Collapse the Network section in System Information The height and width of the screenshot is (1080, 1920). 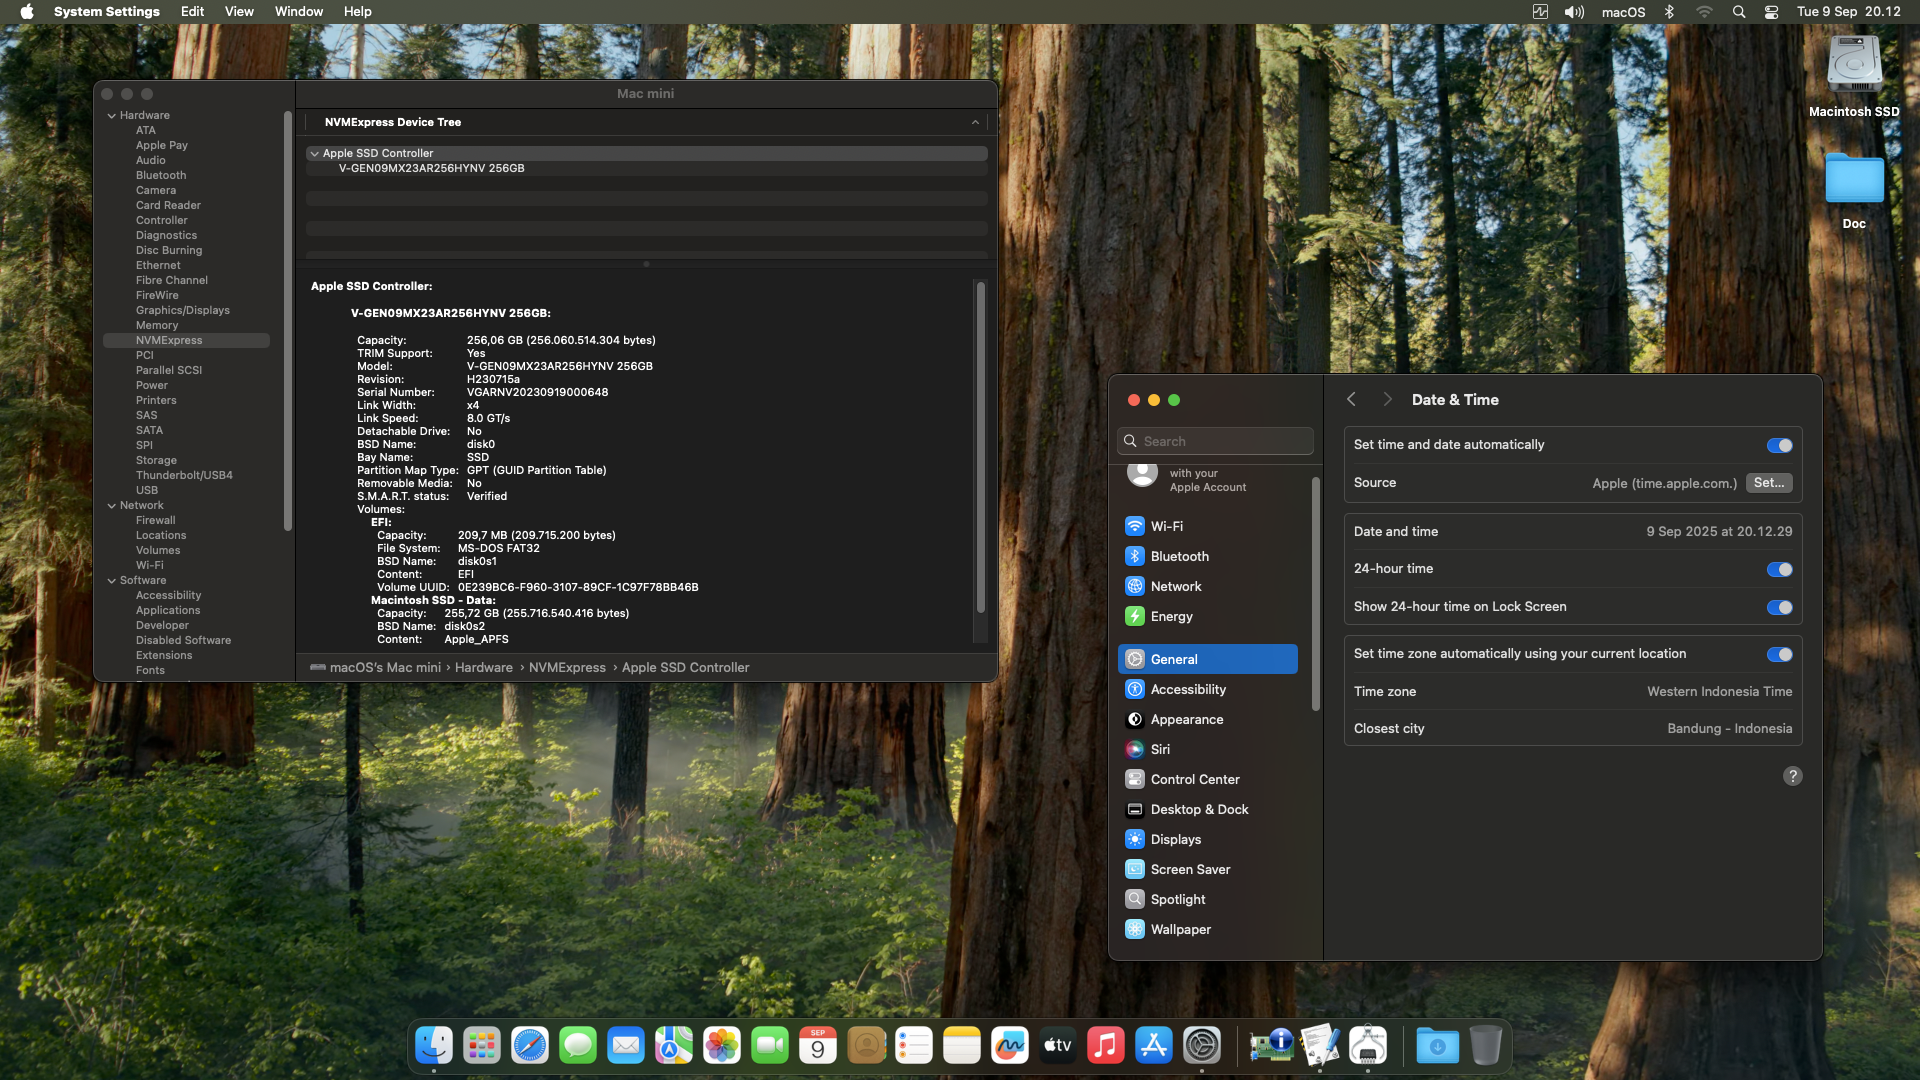112,506
